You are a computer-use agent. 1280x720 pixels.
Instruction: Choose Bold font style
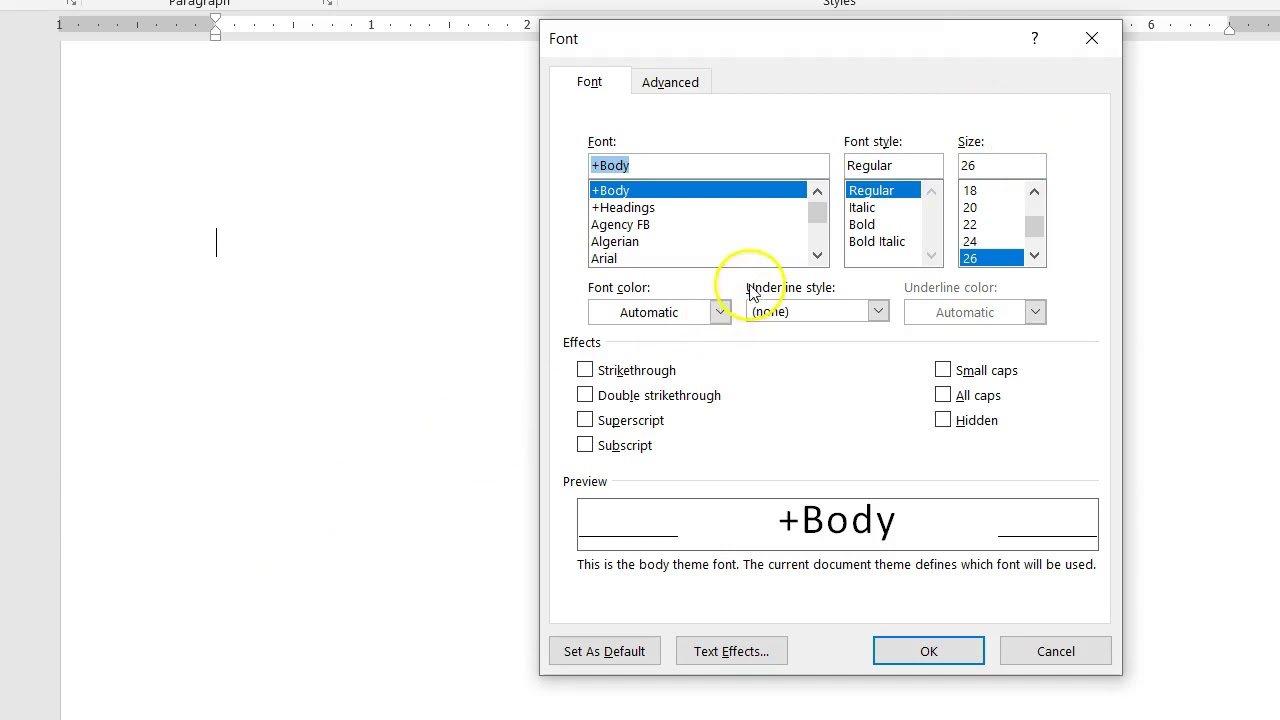pos(883,224)
